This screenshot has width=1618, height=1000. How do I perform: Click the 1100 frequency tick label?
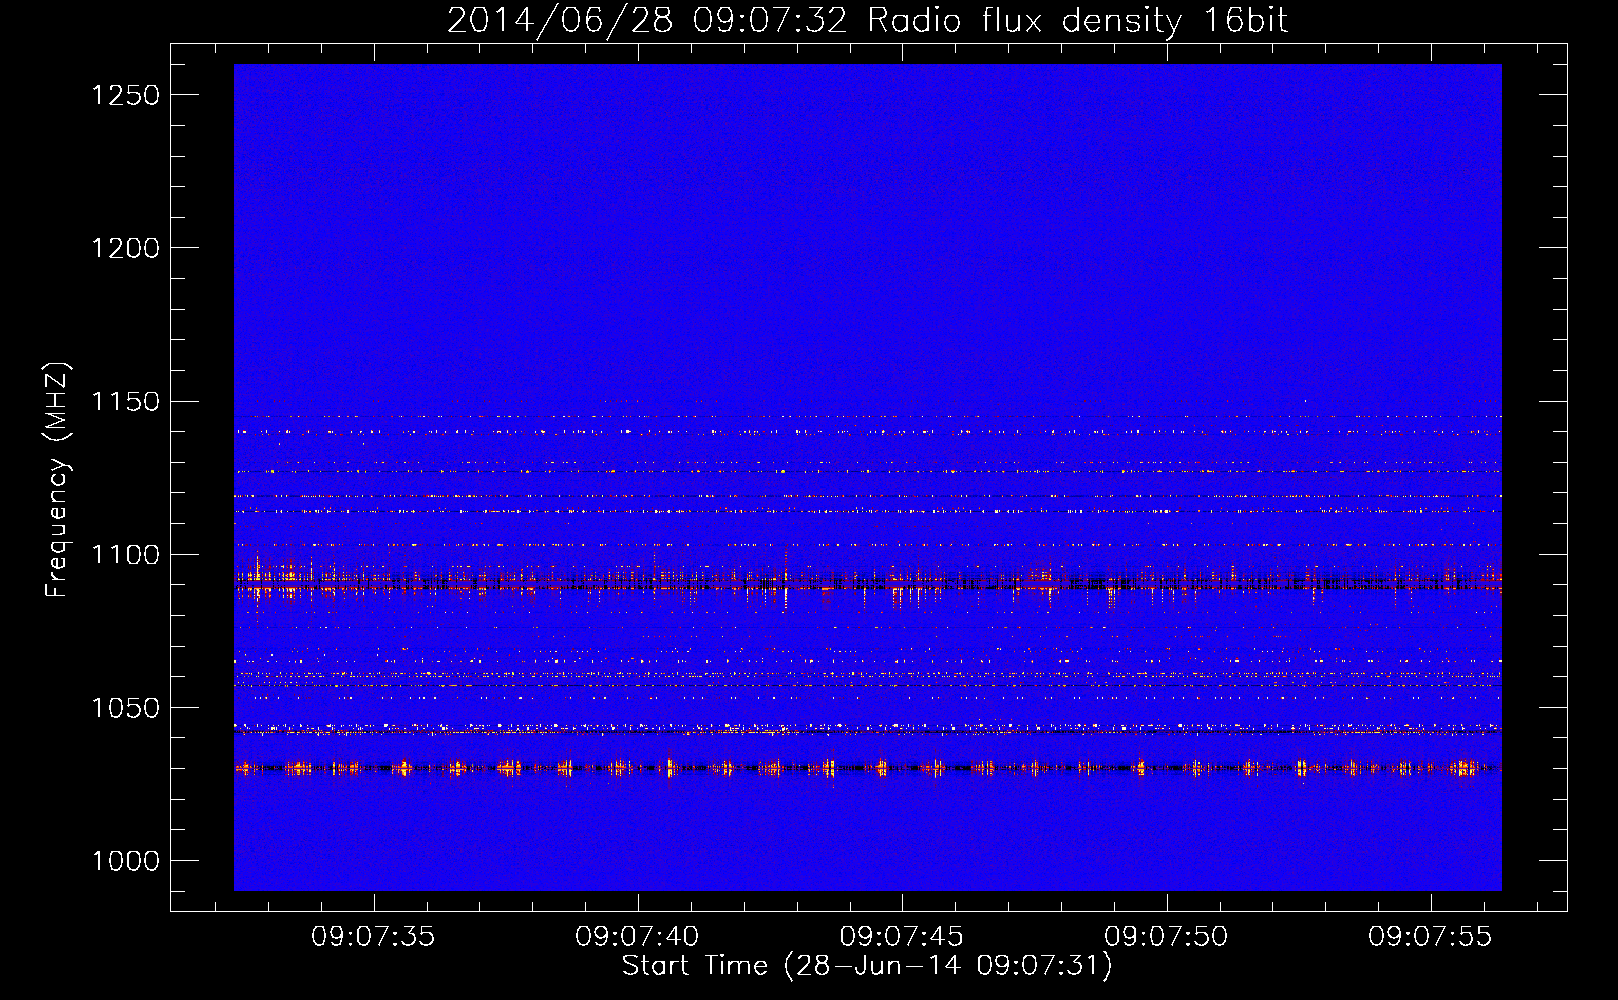pyautogui.click(x=125, y=555)
